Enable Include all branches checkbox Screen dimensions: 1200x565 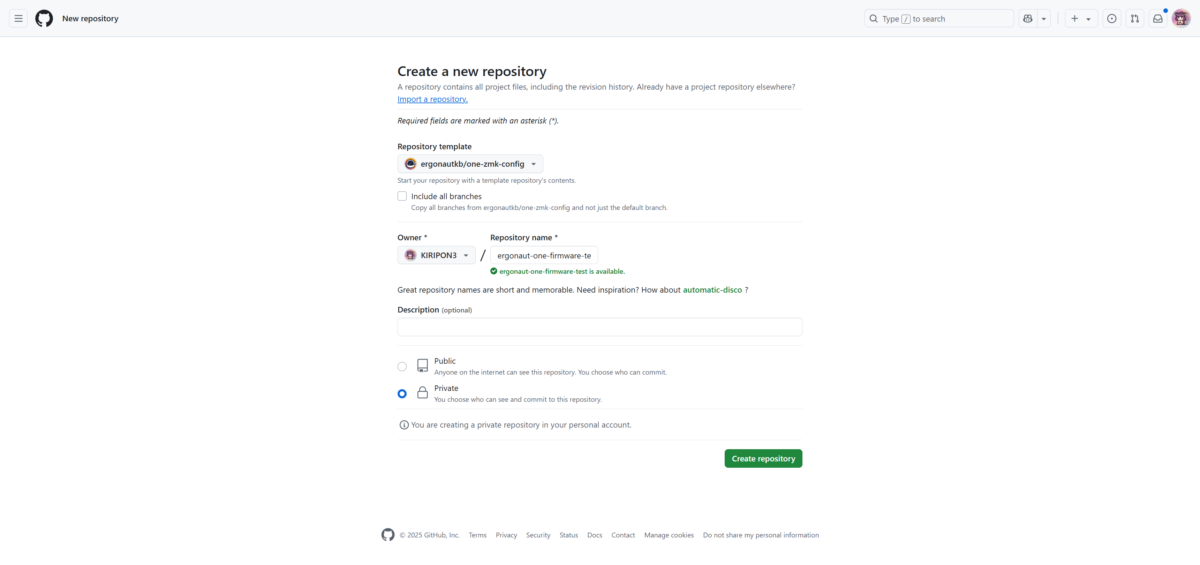click(402, 197)
